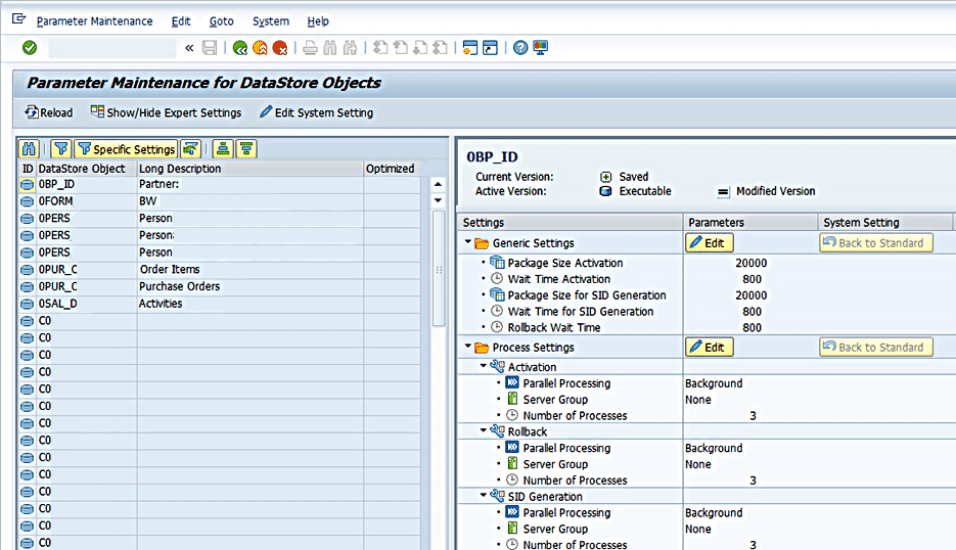Open the Help menu
The height and width of the screenshot is (550, 956).
coord(318,21)
